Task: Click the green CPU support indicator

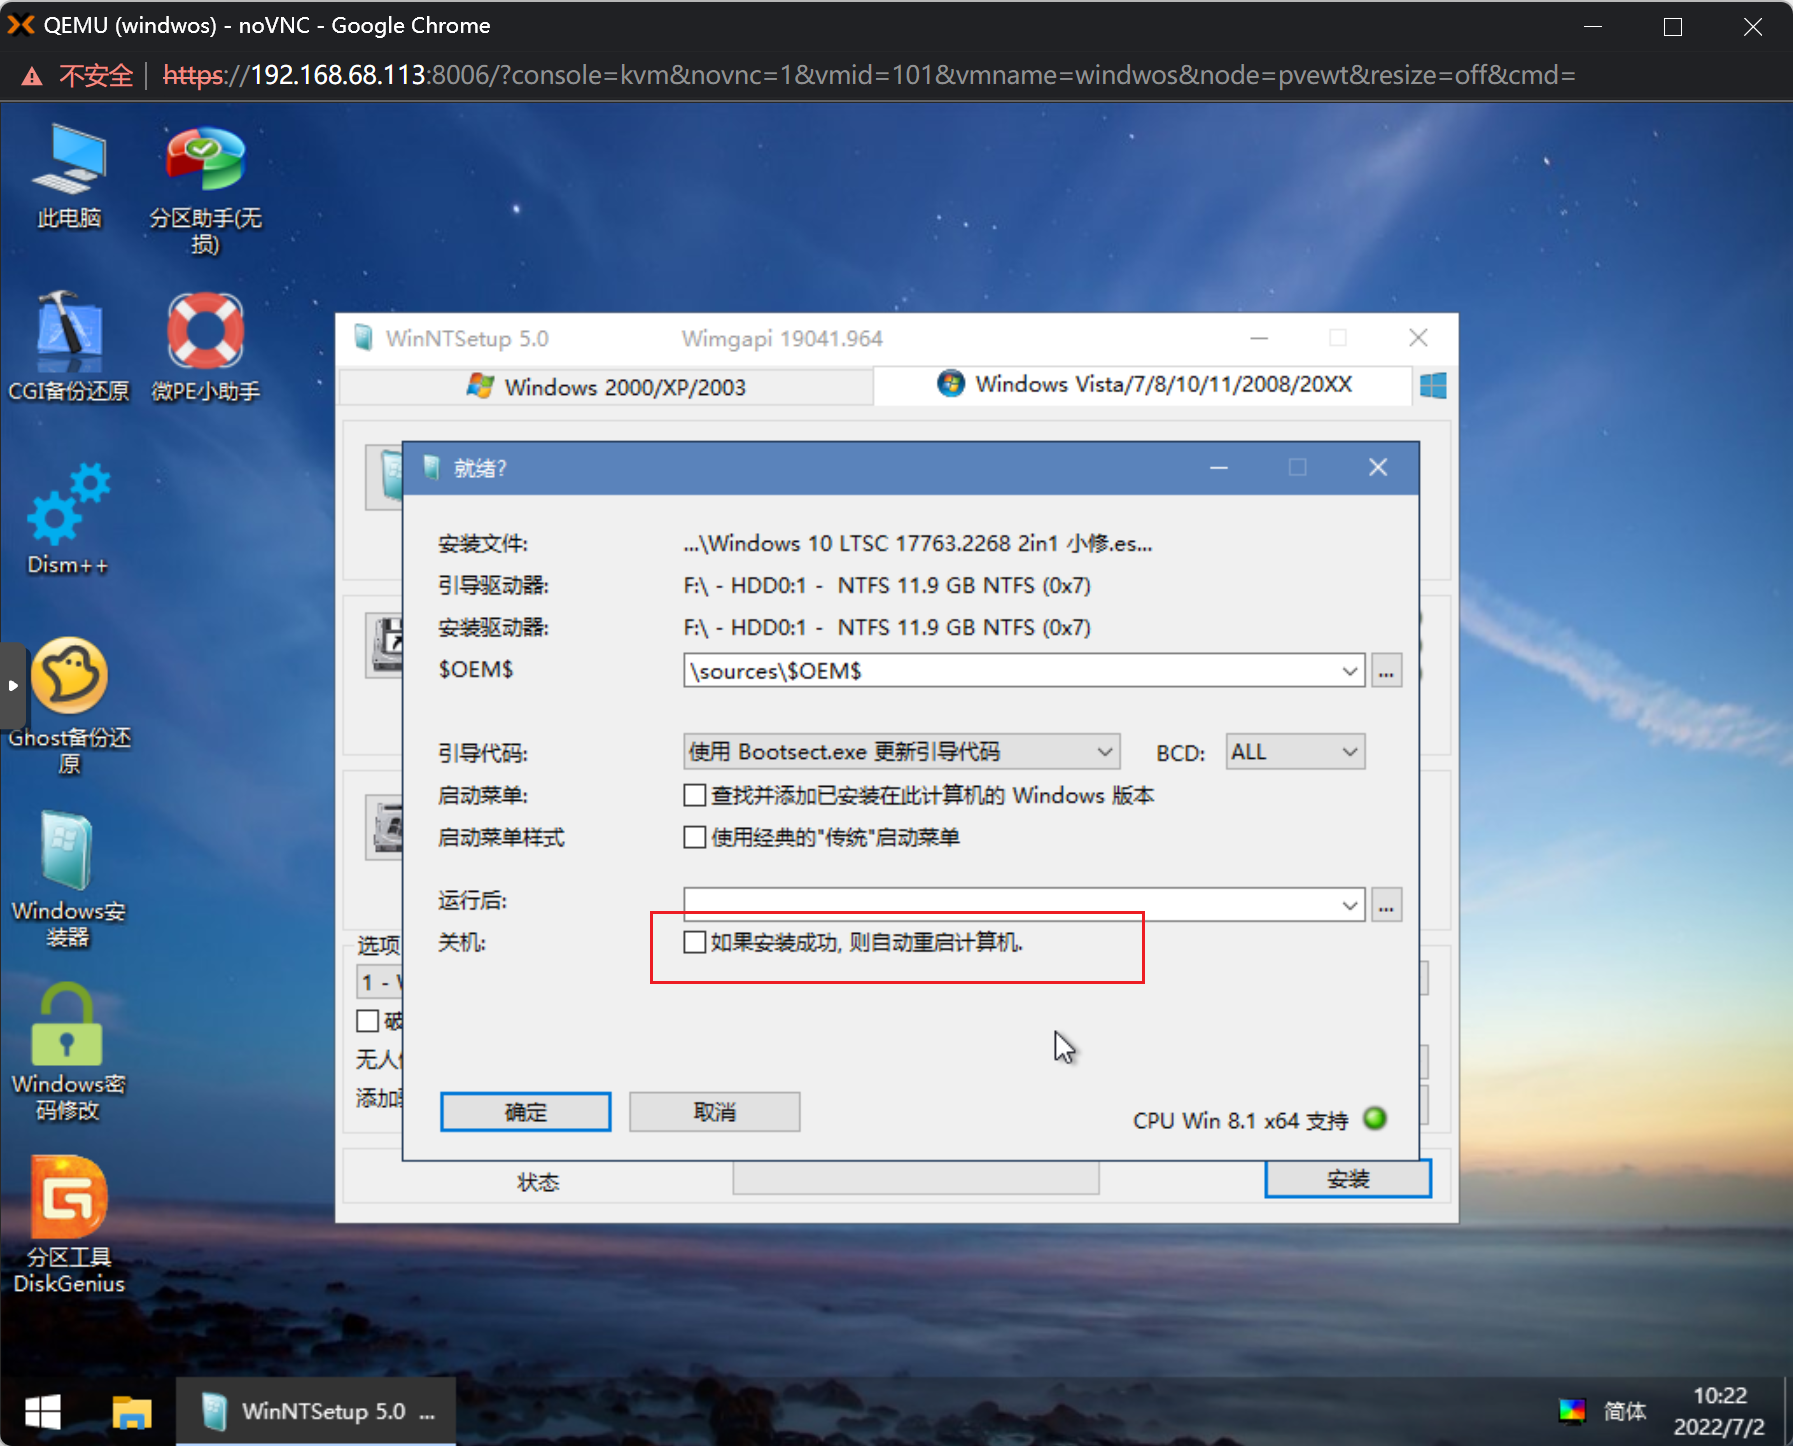Action: 1375,1118
